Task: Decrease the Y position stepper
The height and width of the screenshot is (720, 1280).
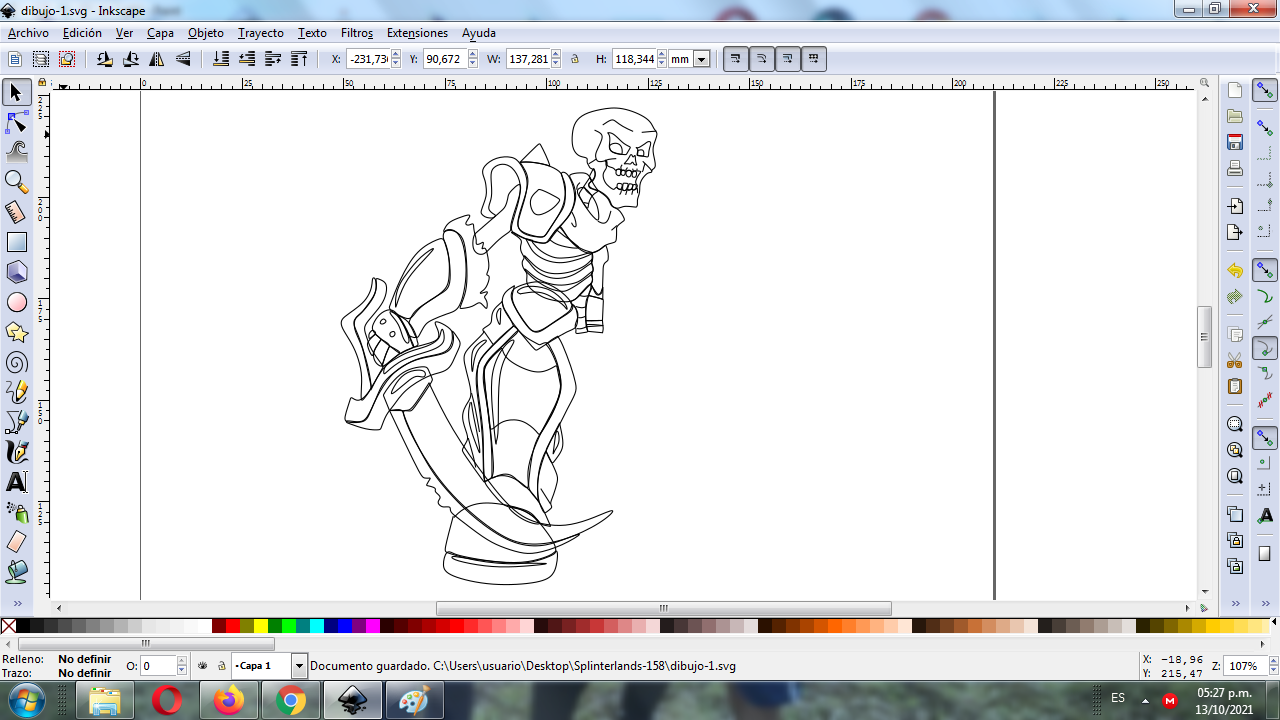Action: pyautogui.click(x=473, y=63)
